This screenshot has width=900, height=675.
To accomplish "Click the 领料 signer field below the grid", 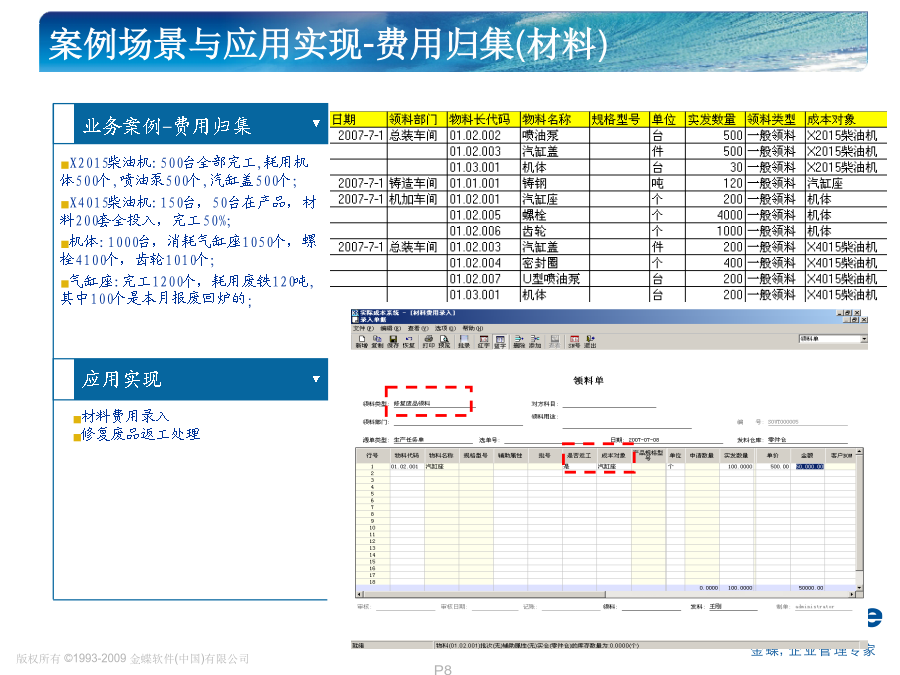I will pyautogui.click(x=649, y=607).
